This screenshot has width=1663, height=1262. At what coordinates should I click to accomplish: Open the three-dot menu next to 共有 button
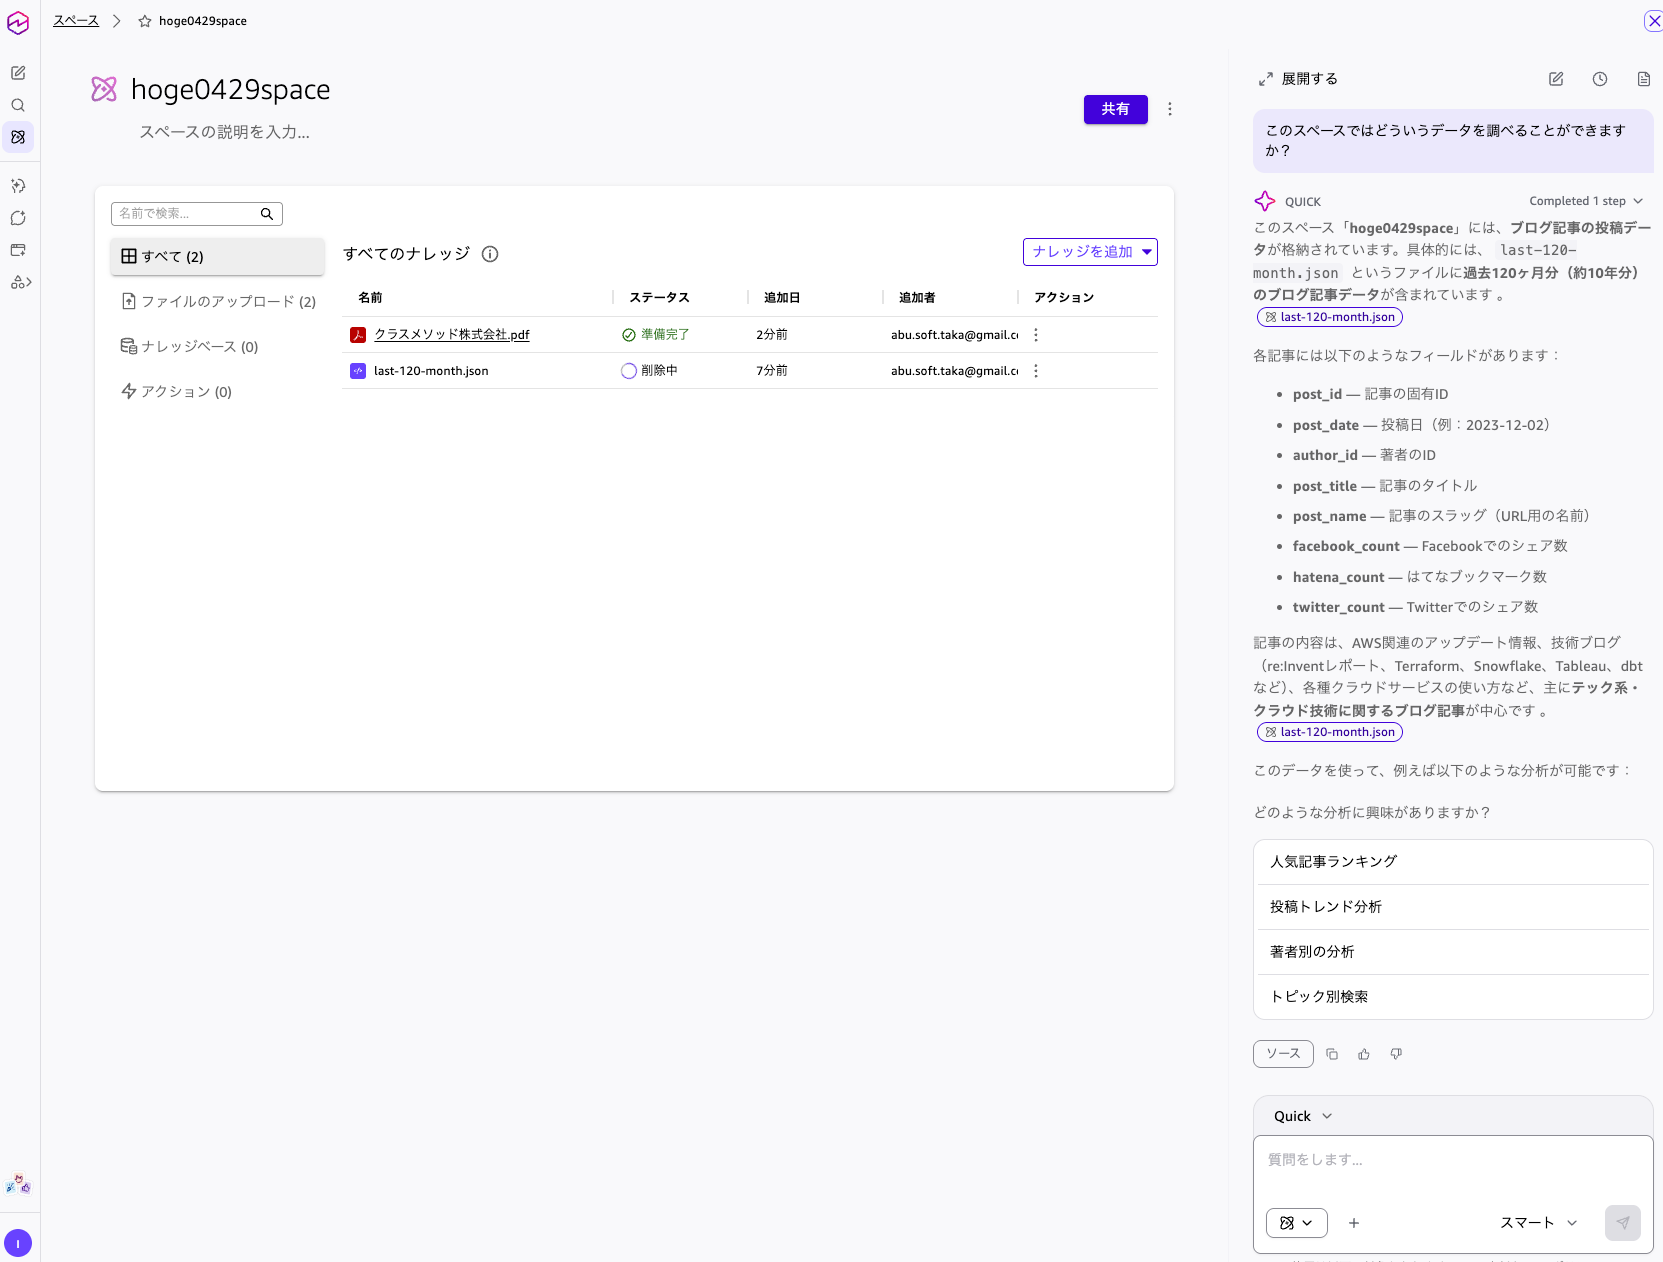pyautogui.click(x=1170, y=109)
